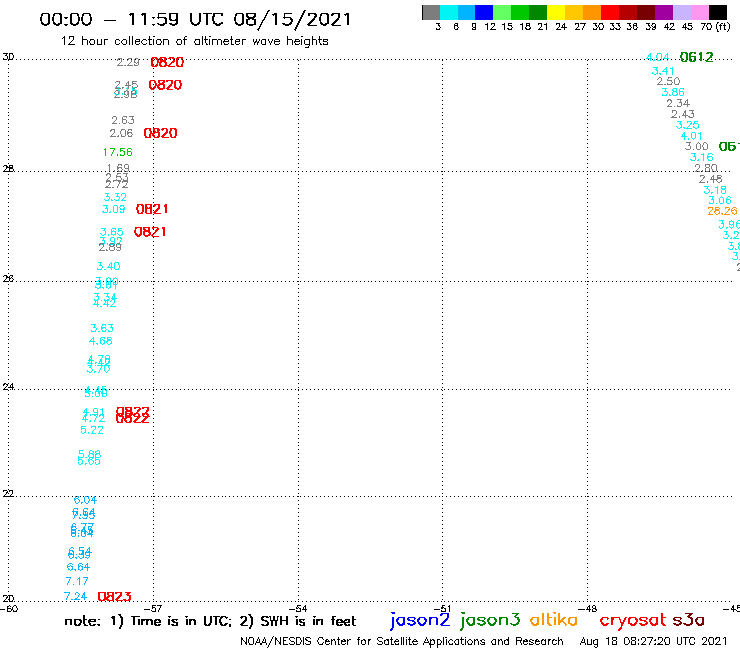This screenshot has height=650, width=740.
Task: Click the cyan 3.32 value
Action: pyautogui.click(x=115, y=197)
